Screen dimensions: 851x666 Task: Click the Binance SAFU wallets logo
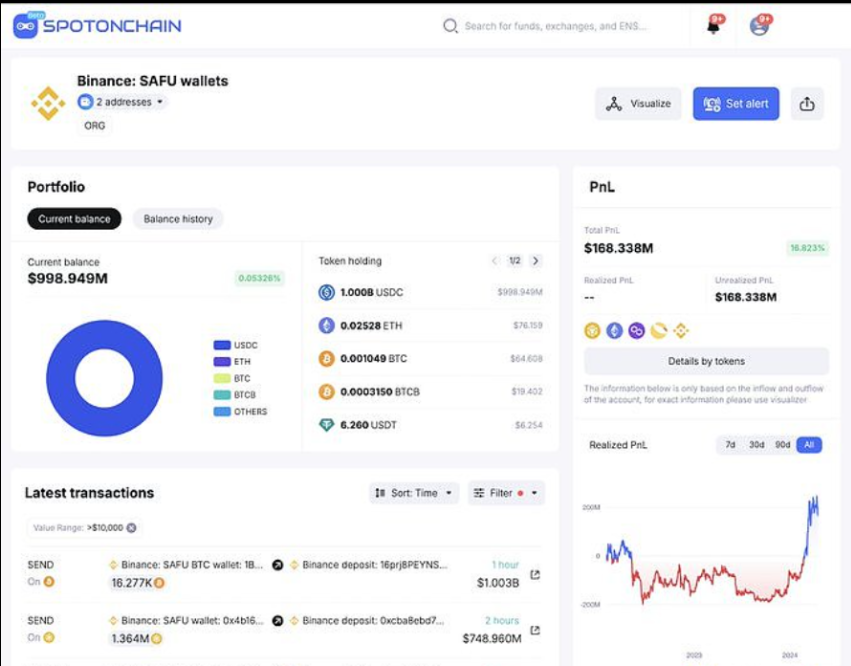(x=48, y=103)
